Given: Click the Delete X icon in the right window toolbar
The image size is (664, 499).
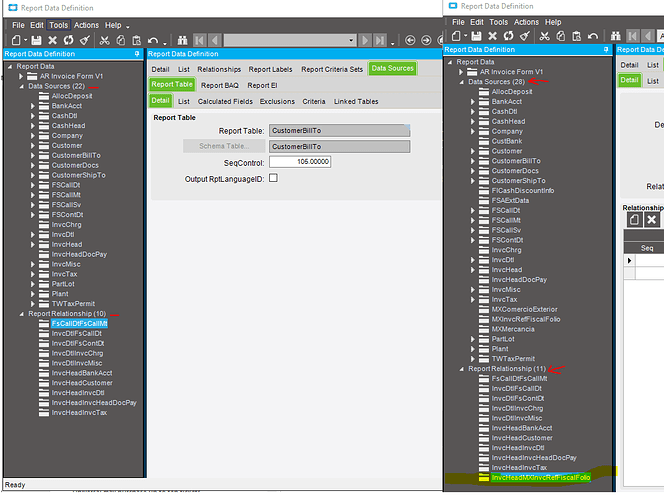Looking at the screenshot, I should click(492, 36).
